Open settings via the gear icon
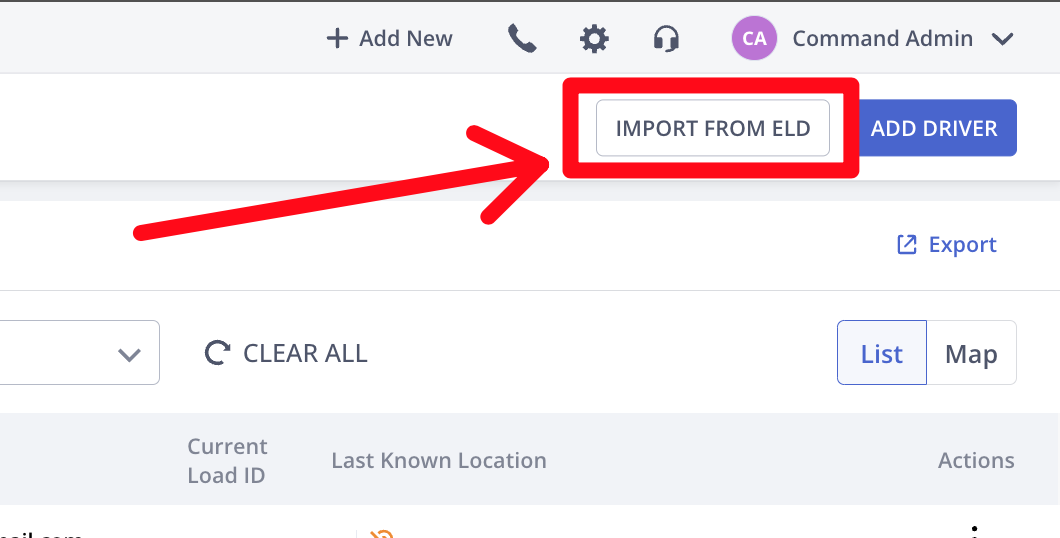Image resolution: width=1060 pixels, height=538 pixels. pos(594,39)
